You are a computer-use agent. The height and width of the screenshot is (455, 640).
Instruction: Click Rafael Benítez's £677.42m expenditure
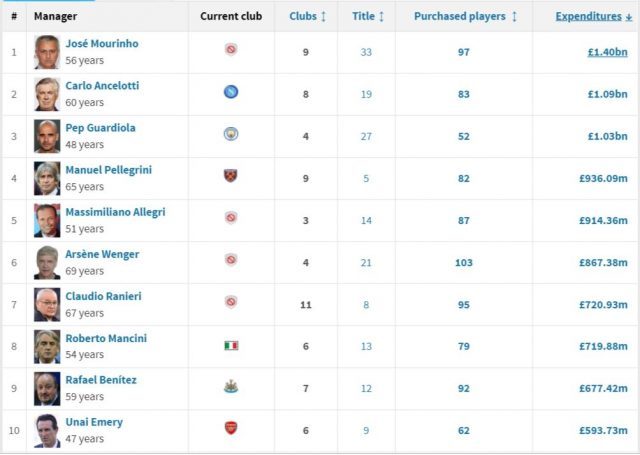pyautogui.click(x=603, y=388)
